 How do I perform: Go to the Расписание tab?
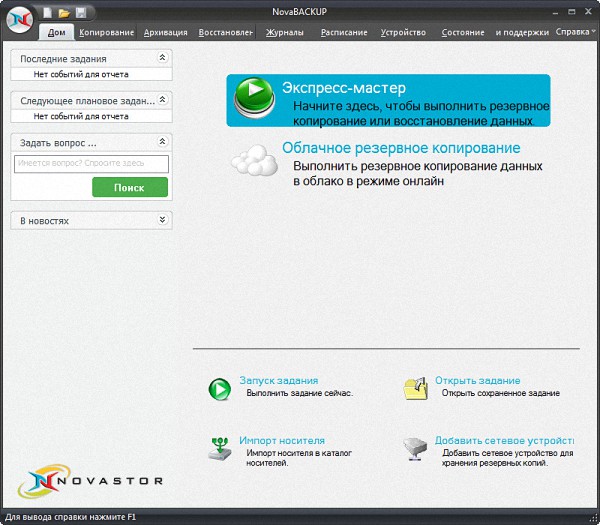(x=344, y=33)
